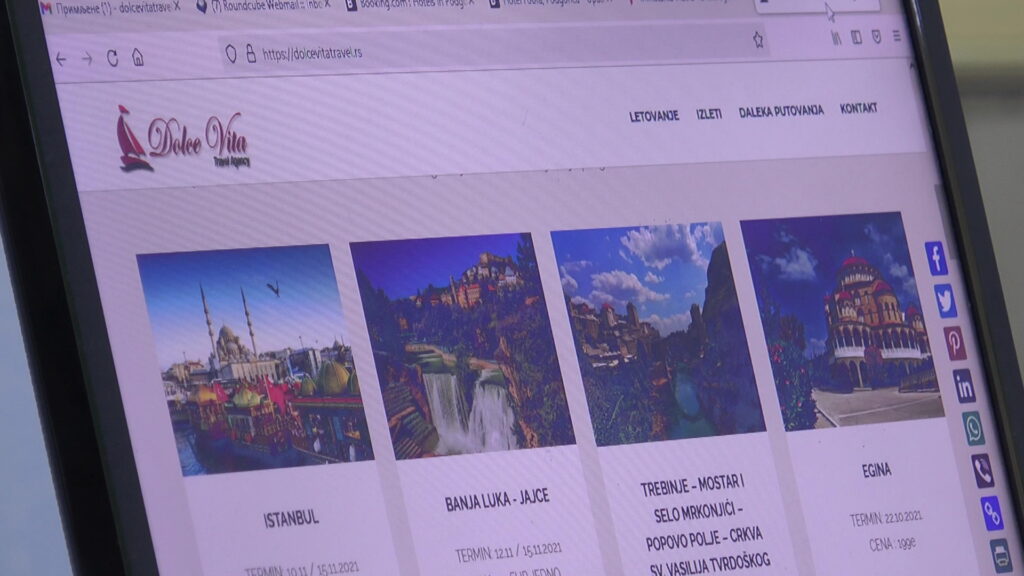Bookmark this page with the star icon
This screenshot has height=576, width=1024.
pyautogui.click(x=758, y=40)
